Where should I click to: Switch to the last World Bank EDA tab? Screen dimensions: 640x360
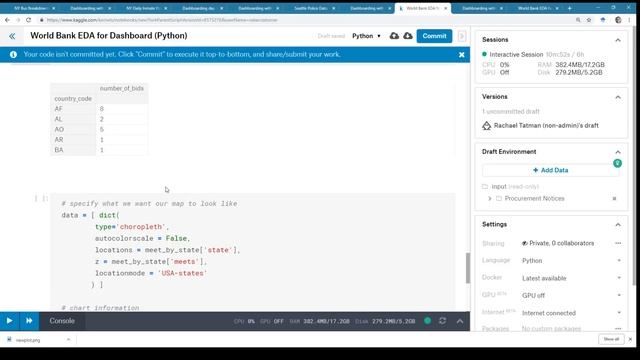535,8
